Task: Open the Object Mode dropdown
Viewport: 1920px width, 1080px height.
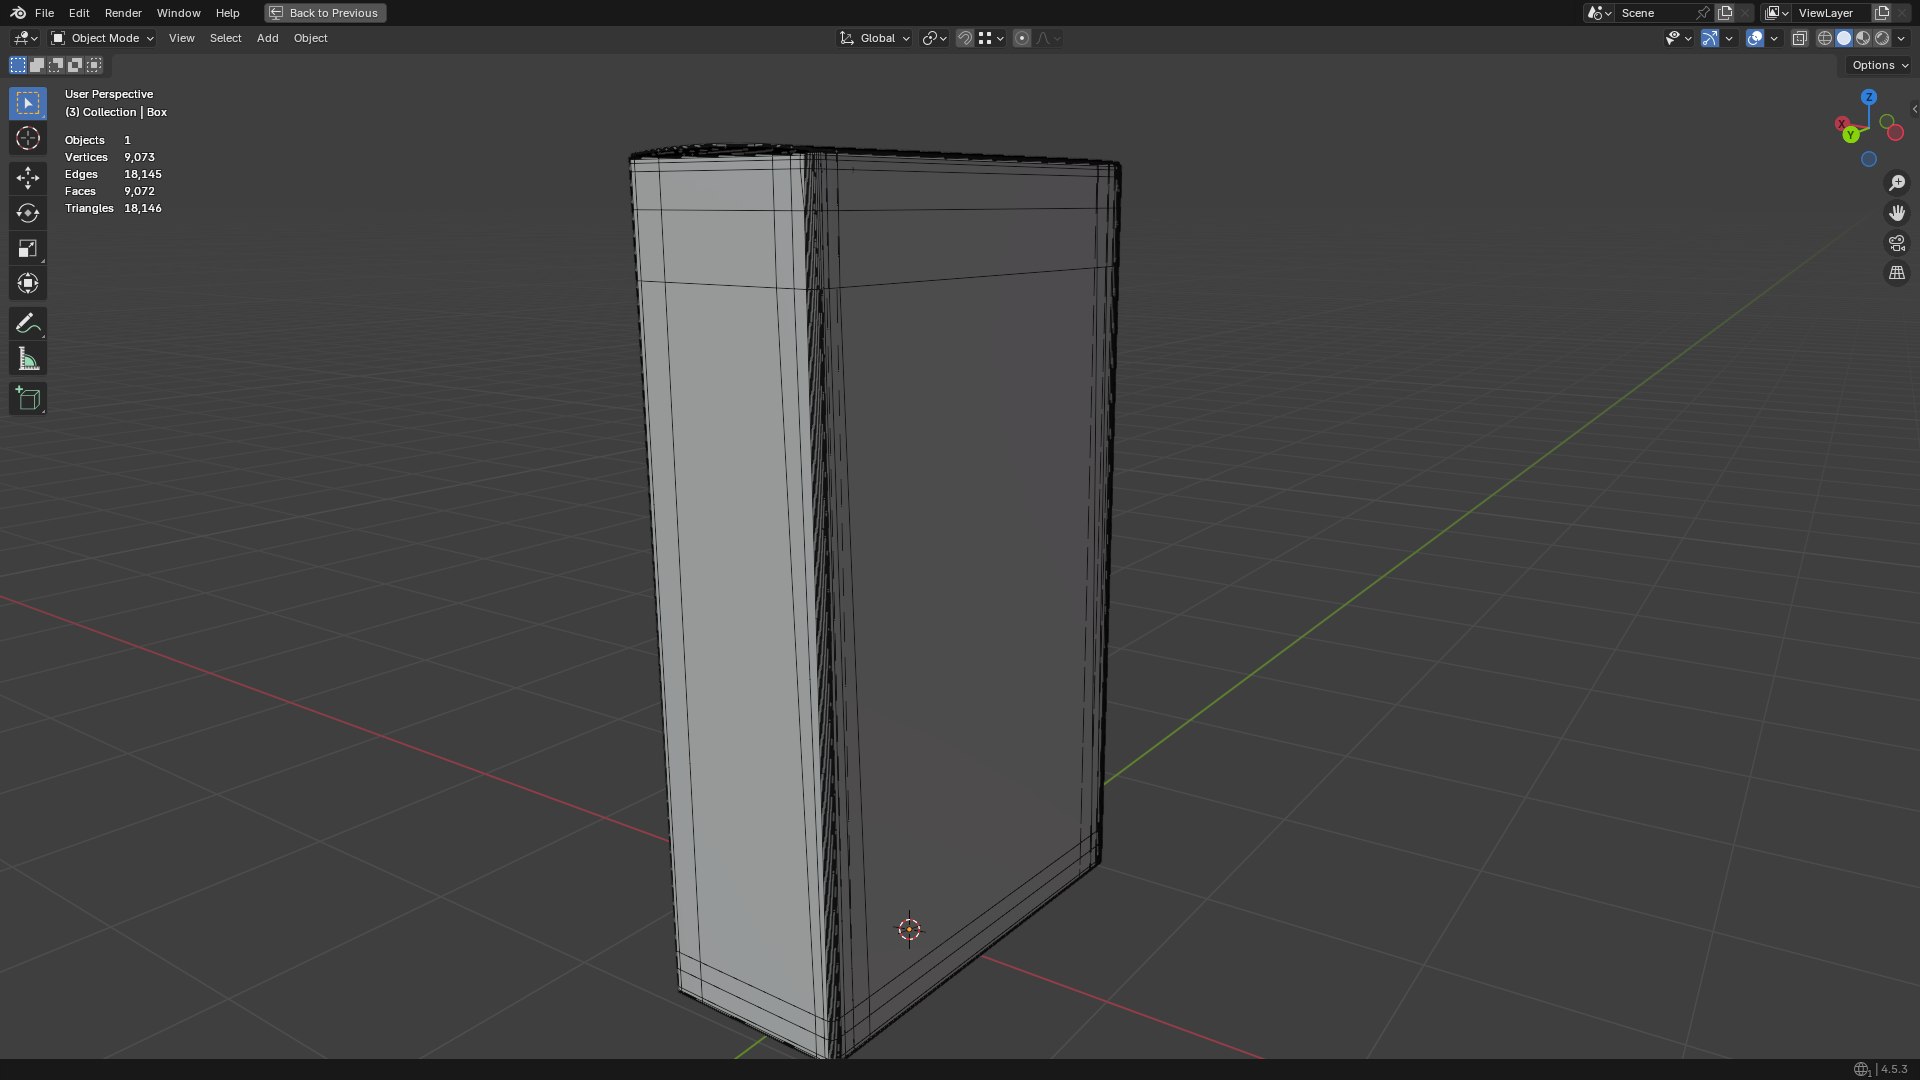Action: click(102, 38)
